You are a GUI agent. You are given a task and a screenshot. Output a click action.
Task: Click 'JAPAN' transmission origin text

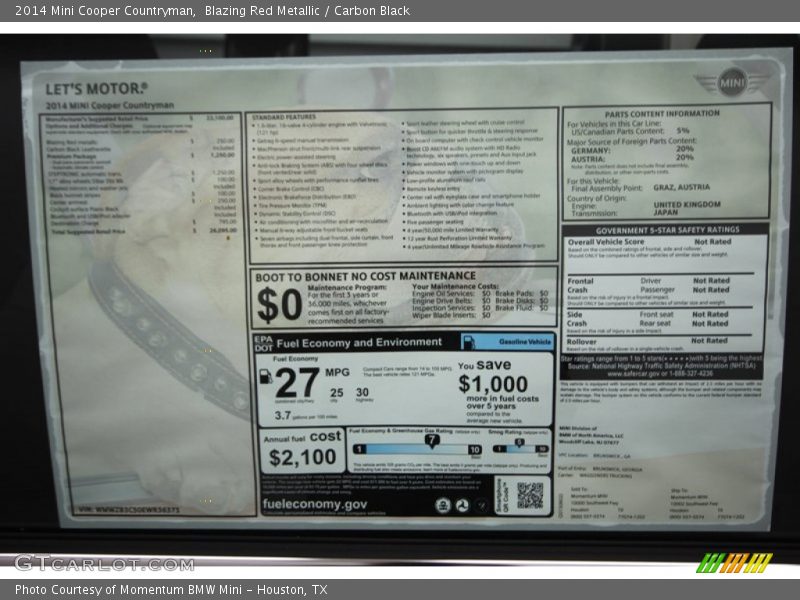click(x=666, y=212)
